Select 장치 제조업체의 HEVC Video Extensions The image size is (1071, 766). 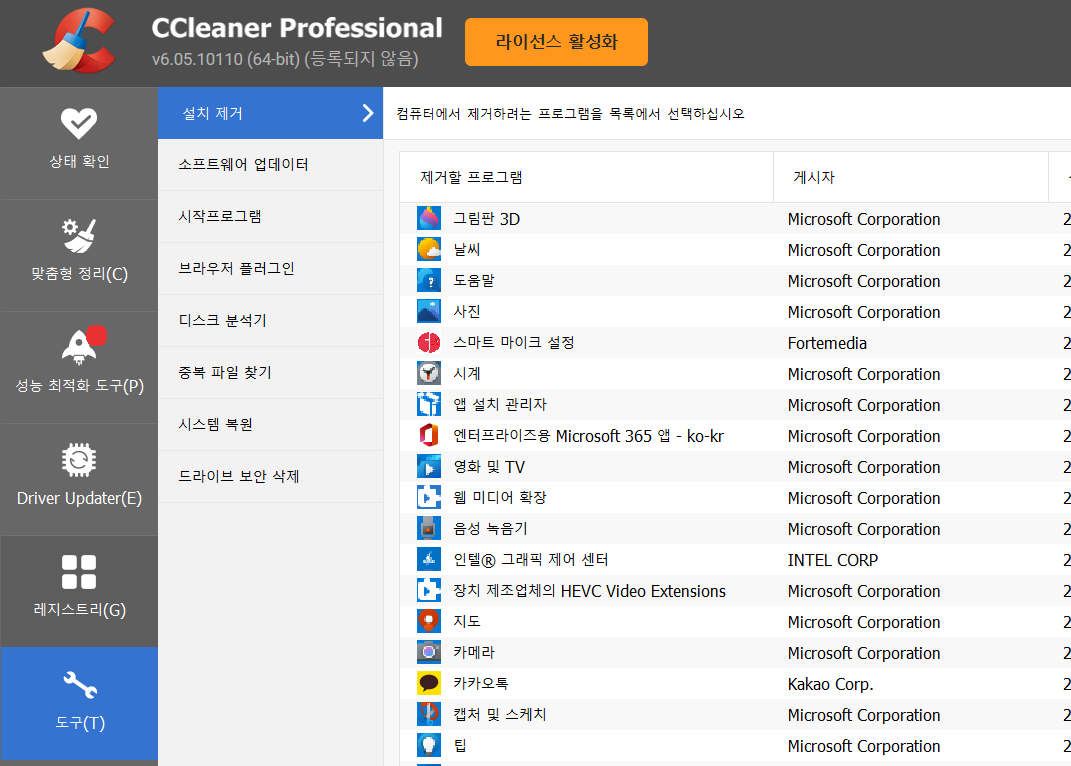(589, 591)
